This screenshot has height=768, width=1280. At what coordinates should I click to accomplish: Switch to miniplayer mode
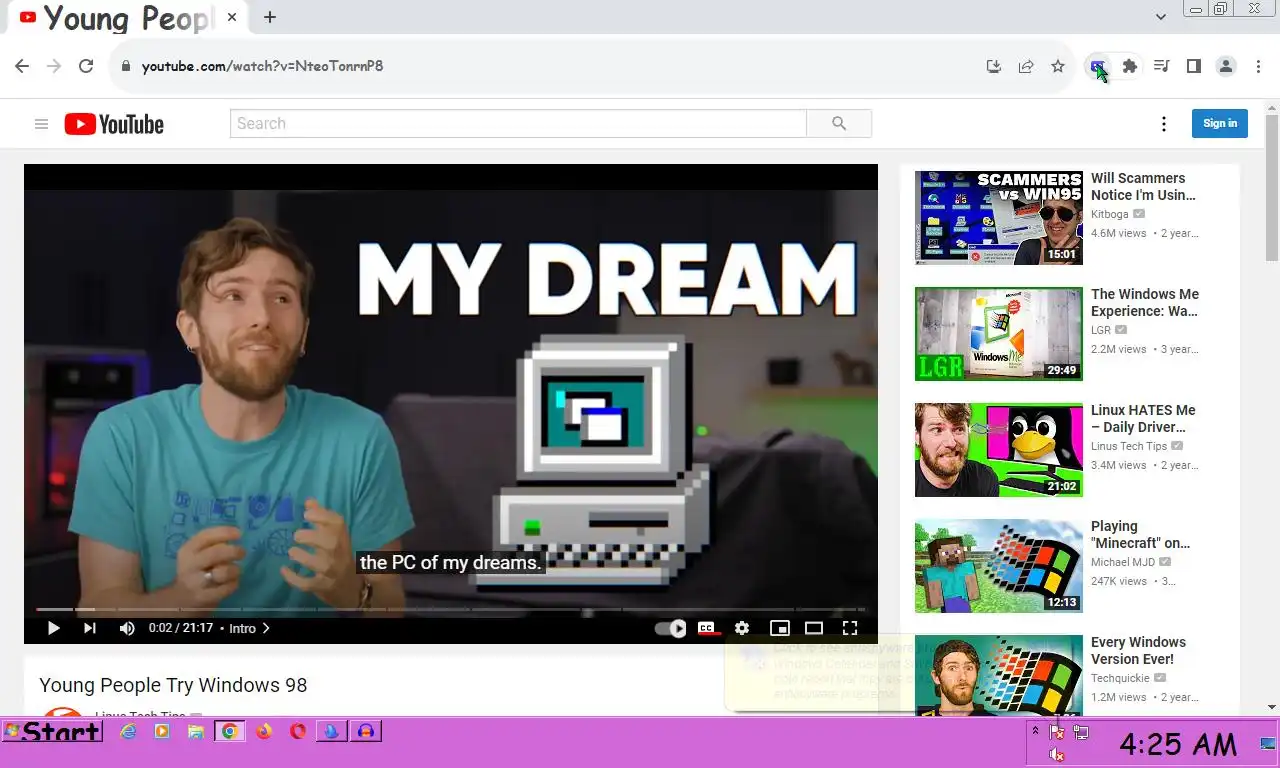point(779,628)
